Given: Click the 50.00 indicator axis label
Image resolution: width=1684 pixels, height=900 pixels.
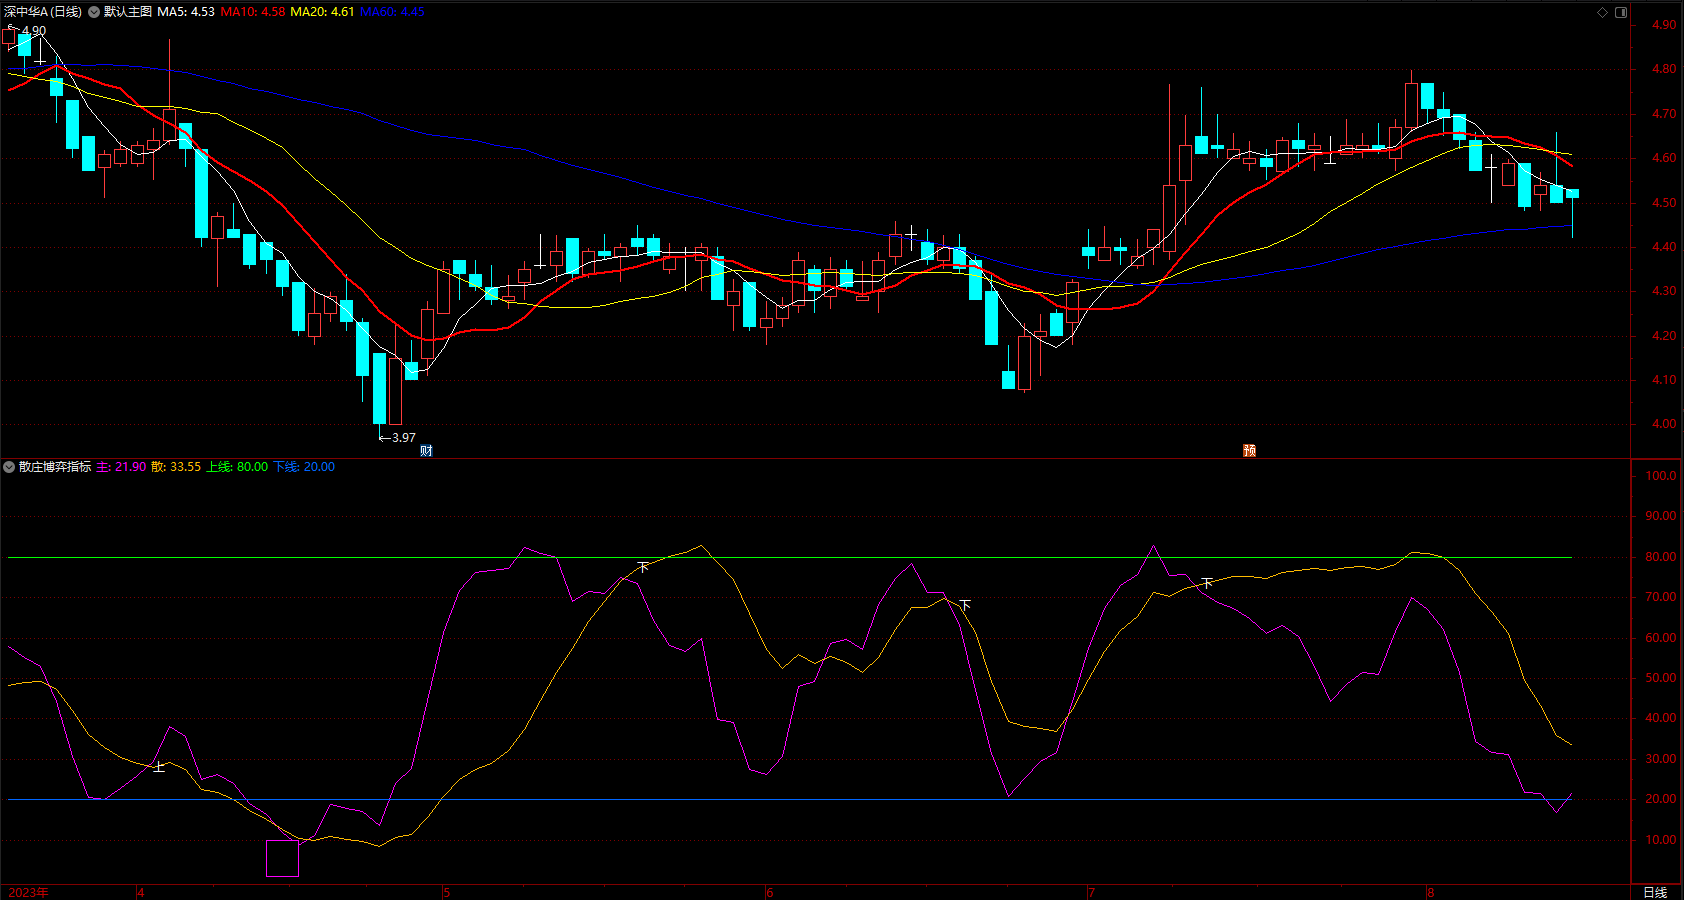Looking at the screenshot, I should pyautogui.click(x=1661, y=678).
